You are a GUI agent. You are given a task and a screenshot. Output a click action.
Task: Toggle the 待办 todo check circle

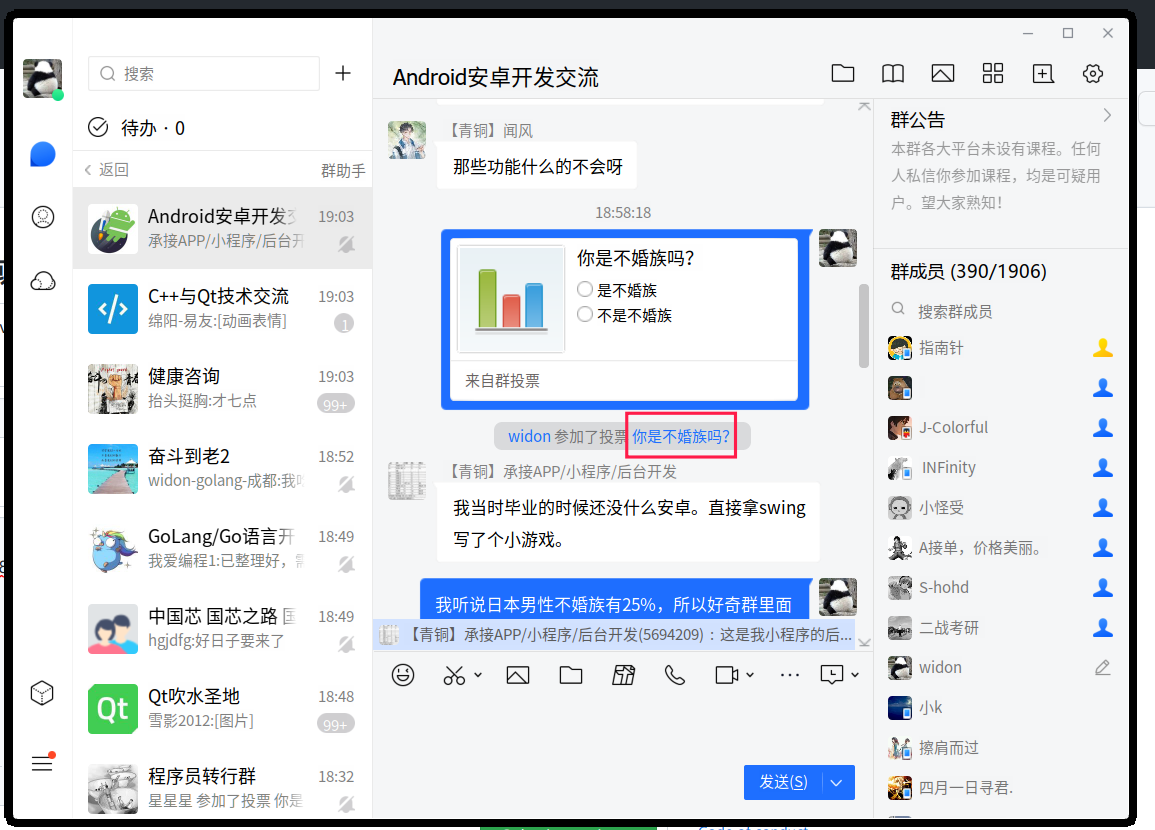tap(98, 127)
